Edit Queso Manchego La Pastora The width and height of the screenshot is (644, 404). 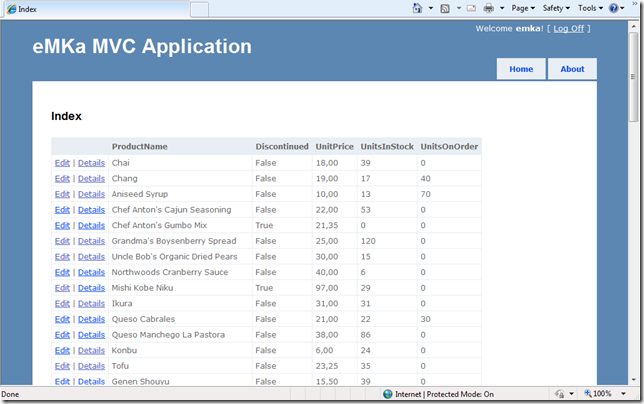click(62, 335)
